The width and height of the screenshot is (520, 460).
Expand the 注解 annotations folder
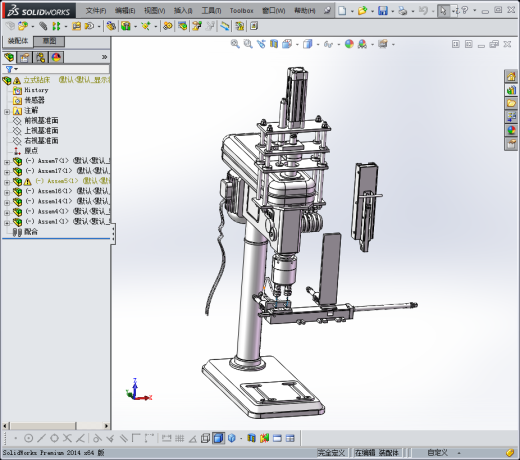[x=7, y=112]
